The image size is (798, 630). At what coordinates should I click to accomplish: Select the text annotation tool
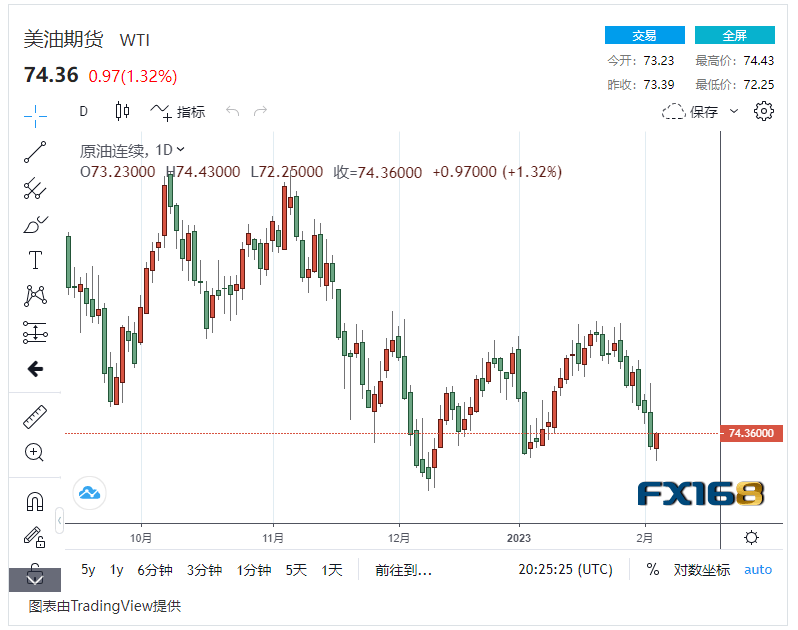[x=35, y=260]
